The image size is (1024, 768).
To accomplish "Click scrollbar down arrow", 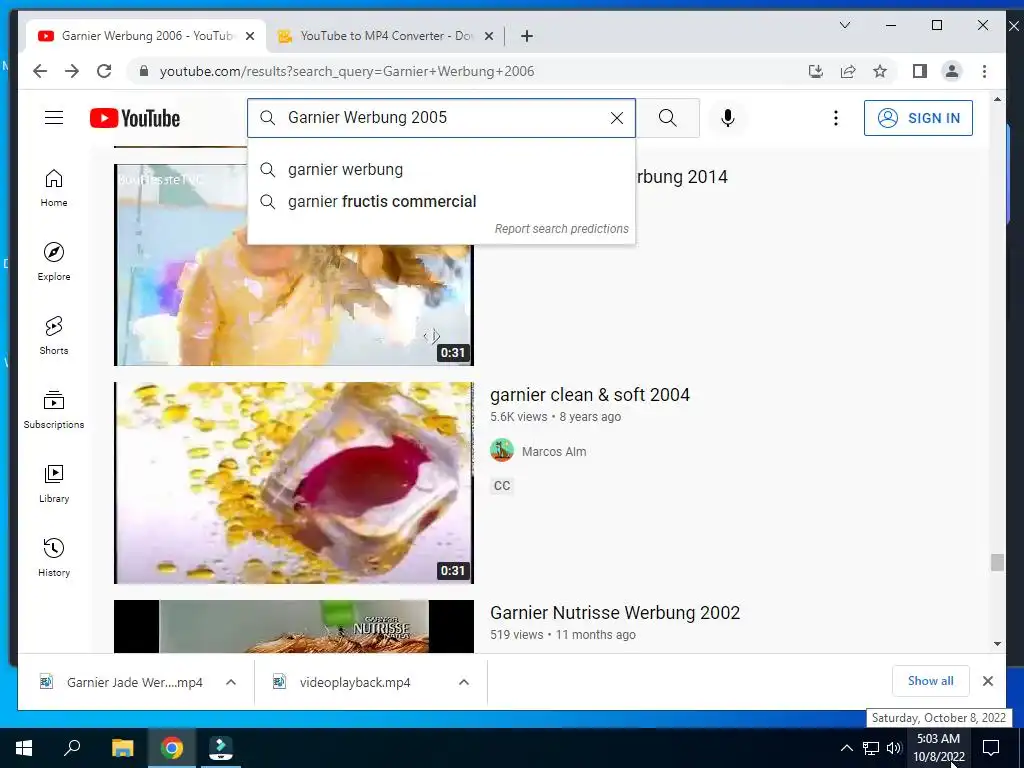I will pyautogui.click(x=997, y=644).
